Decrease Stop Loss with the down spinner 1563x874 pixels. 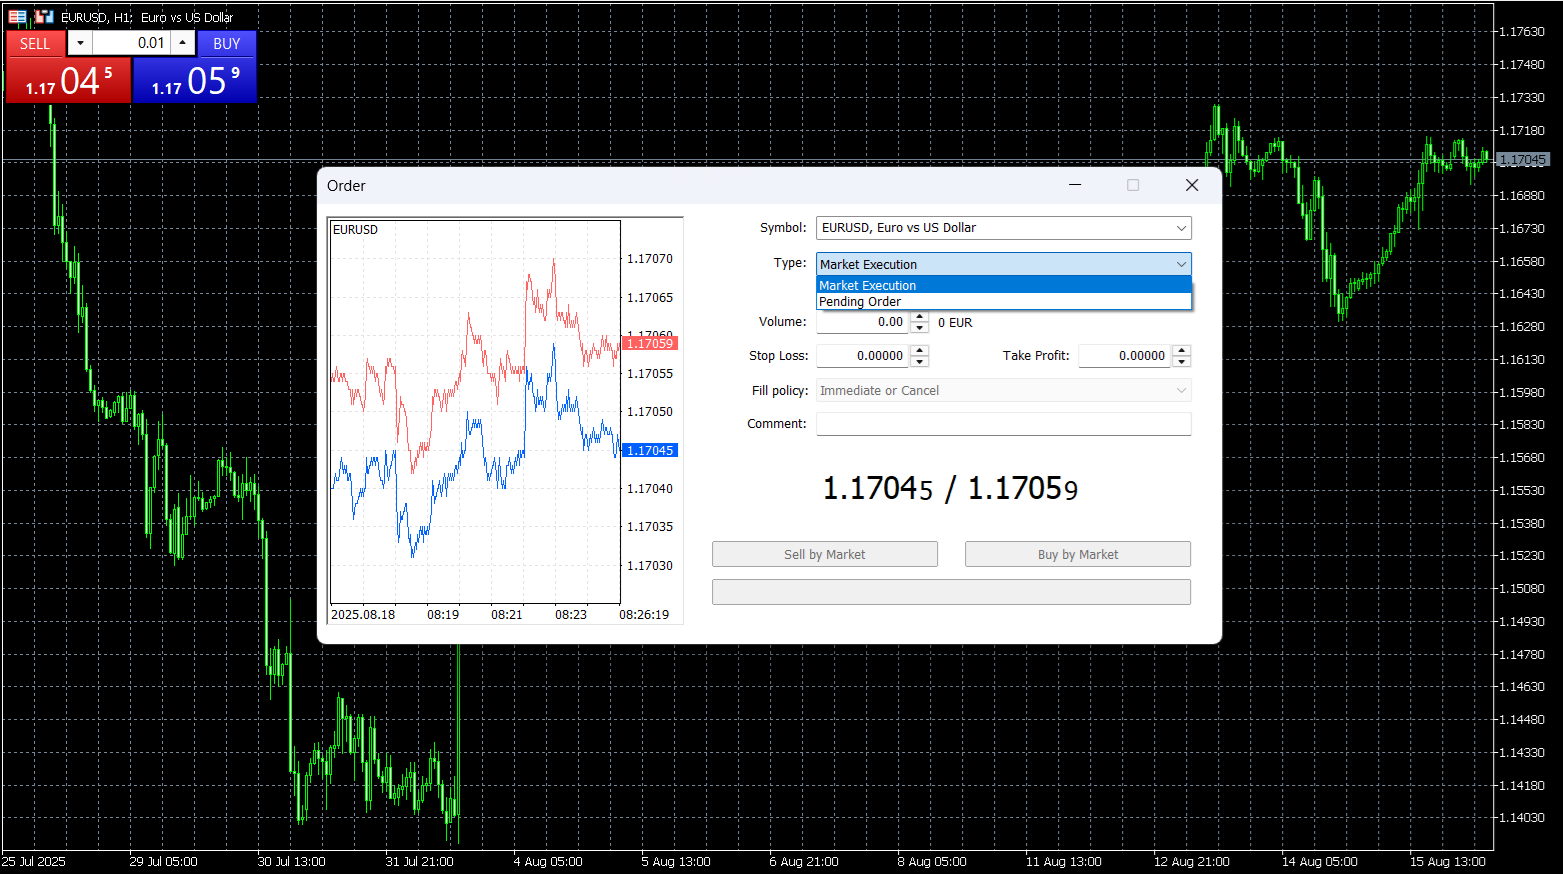point(920,362)
